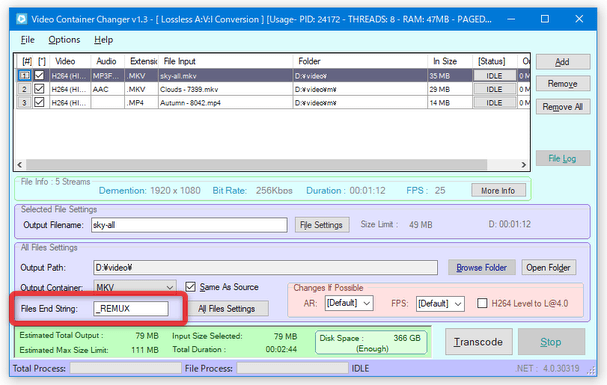Image resolution: width=607 pixels, height=385 pixels.
Task: Click the .NET 4.0.30319 status text
Action: click(x=547, y=368)
